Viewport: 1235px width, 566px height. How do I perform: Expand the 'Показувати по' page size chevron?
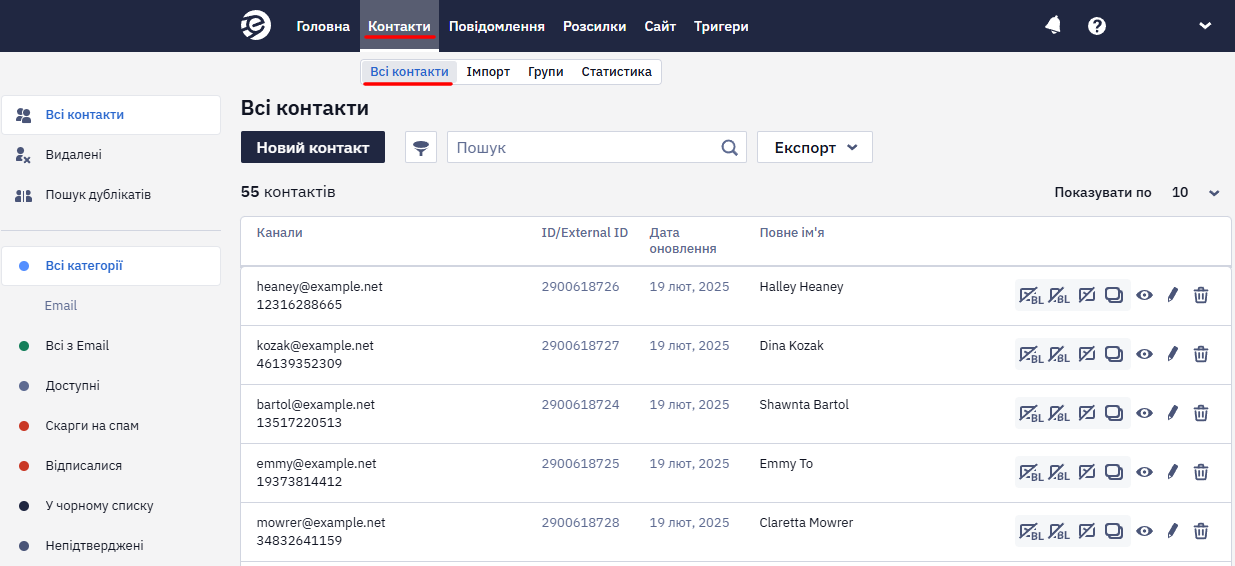[1214, 193]
